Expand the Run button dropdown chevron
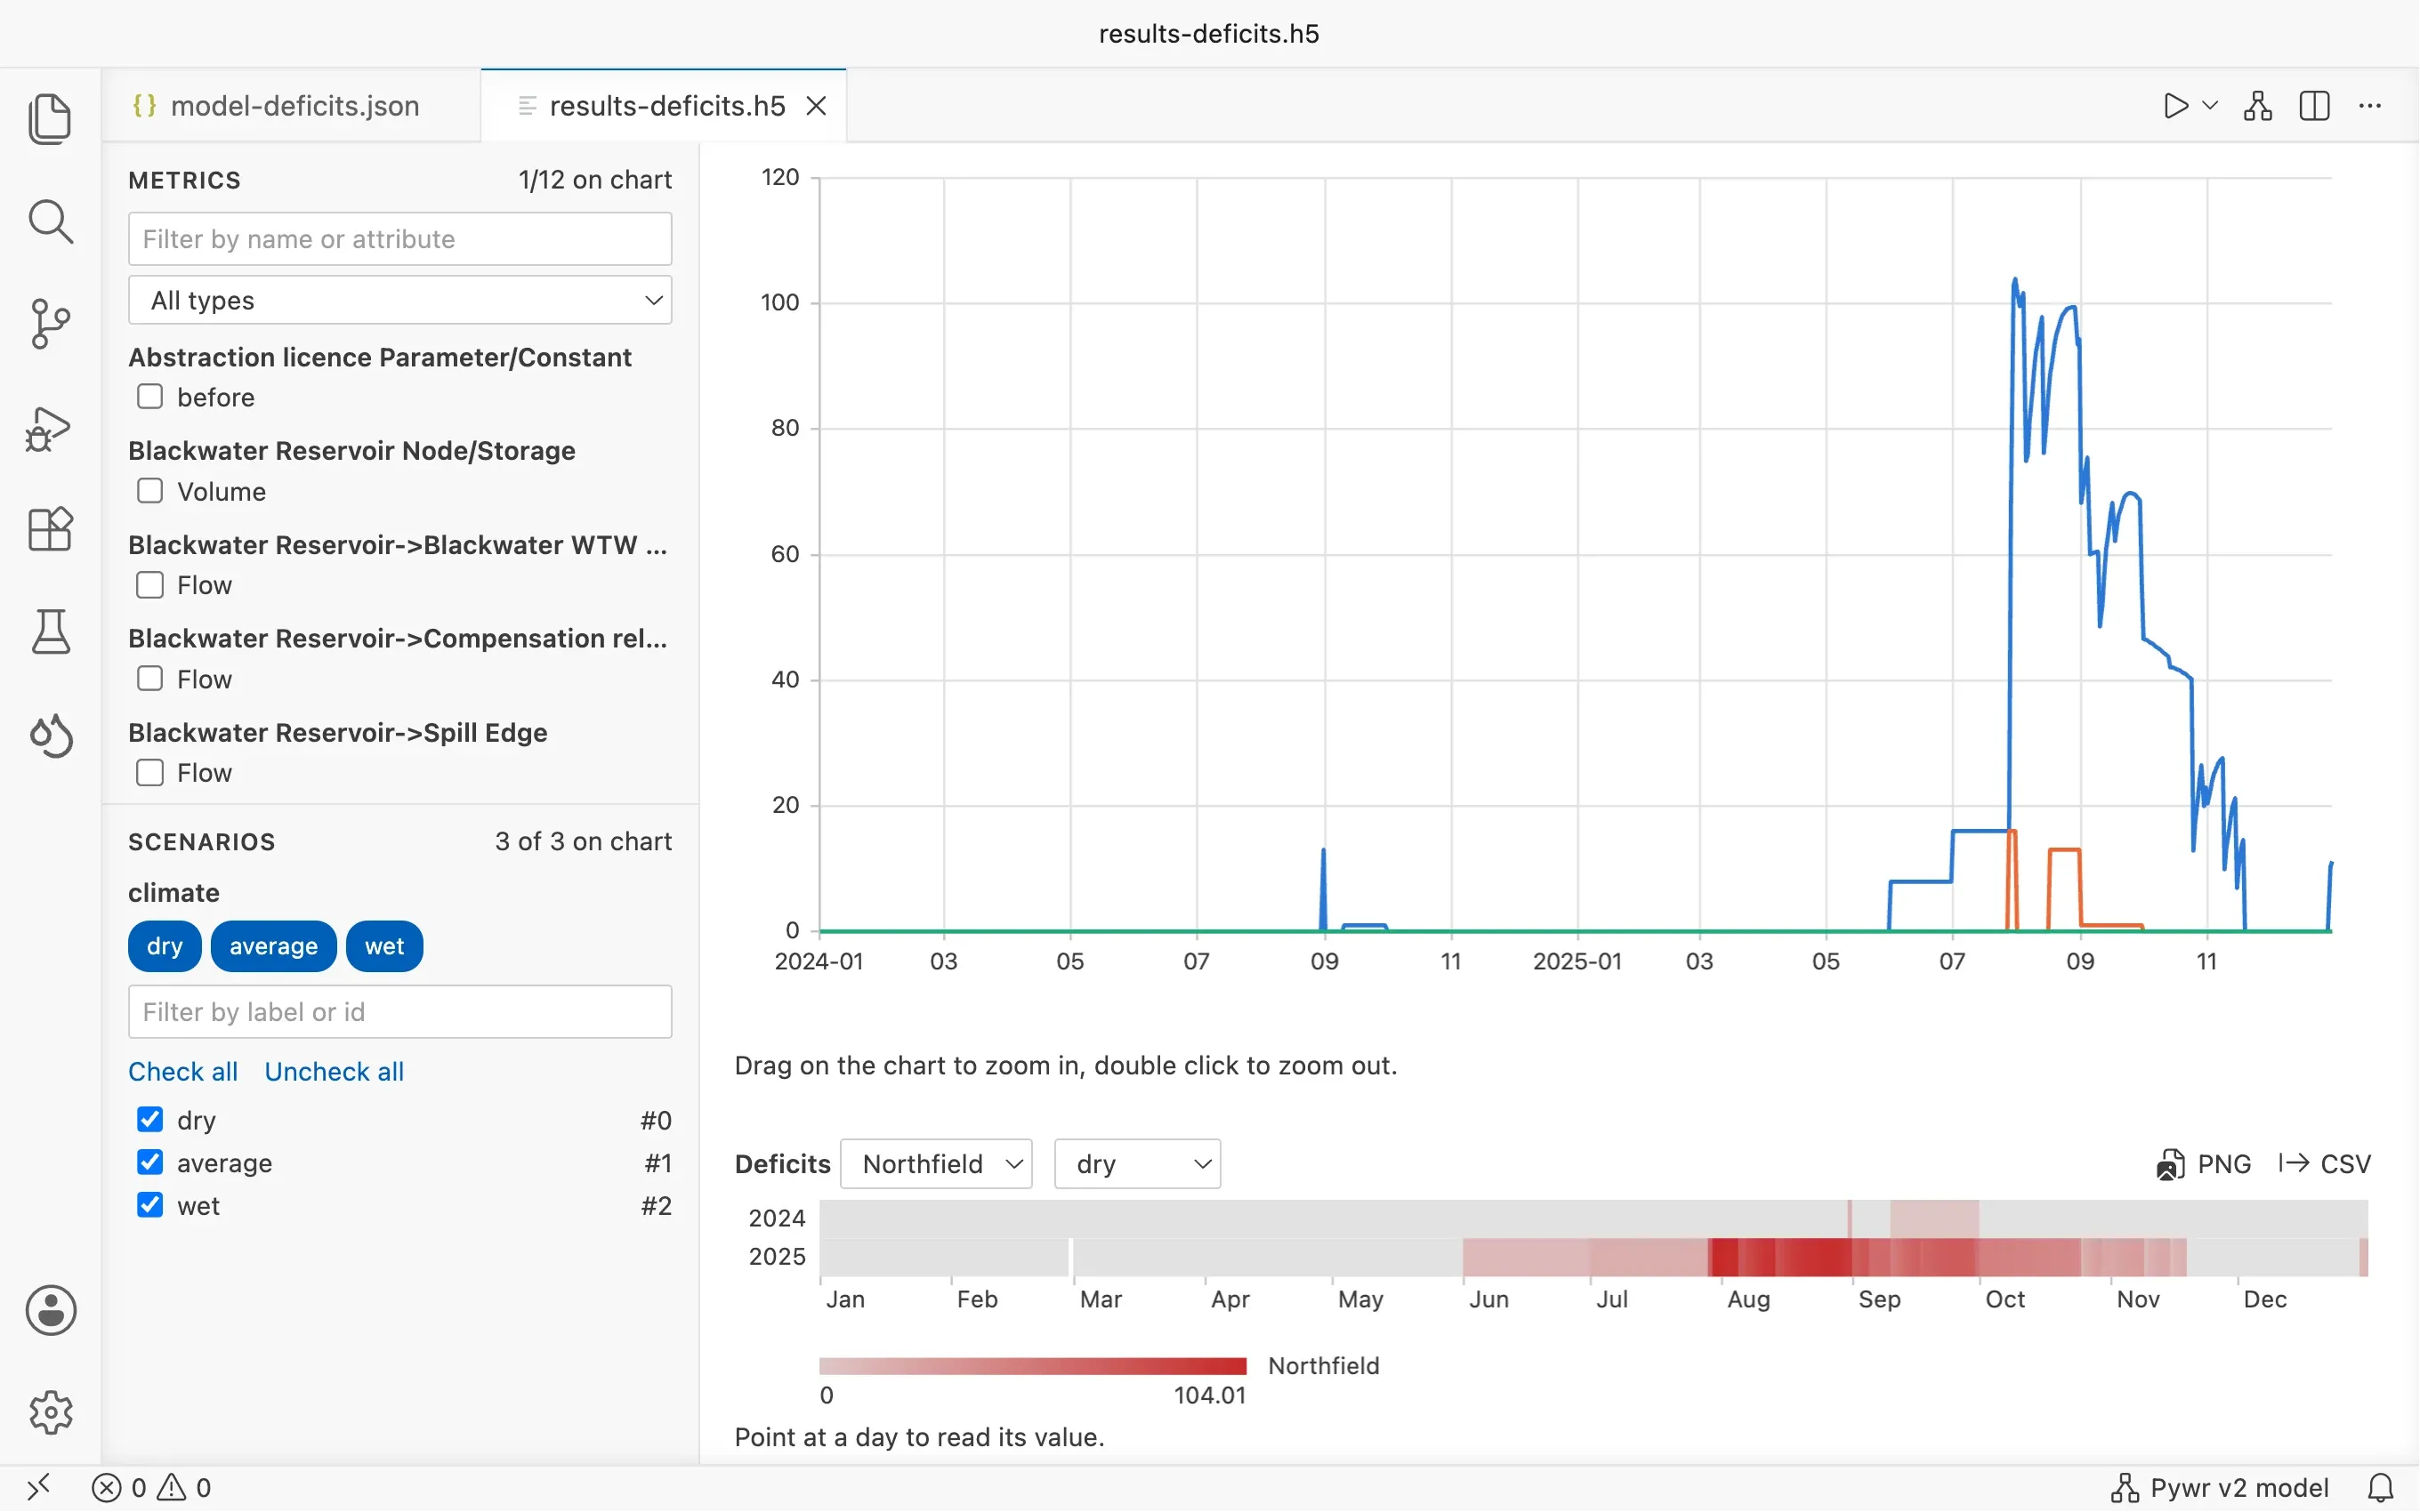Image resolution: width=2420 pixels, height=1512 pixels. pos(2211,106)
